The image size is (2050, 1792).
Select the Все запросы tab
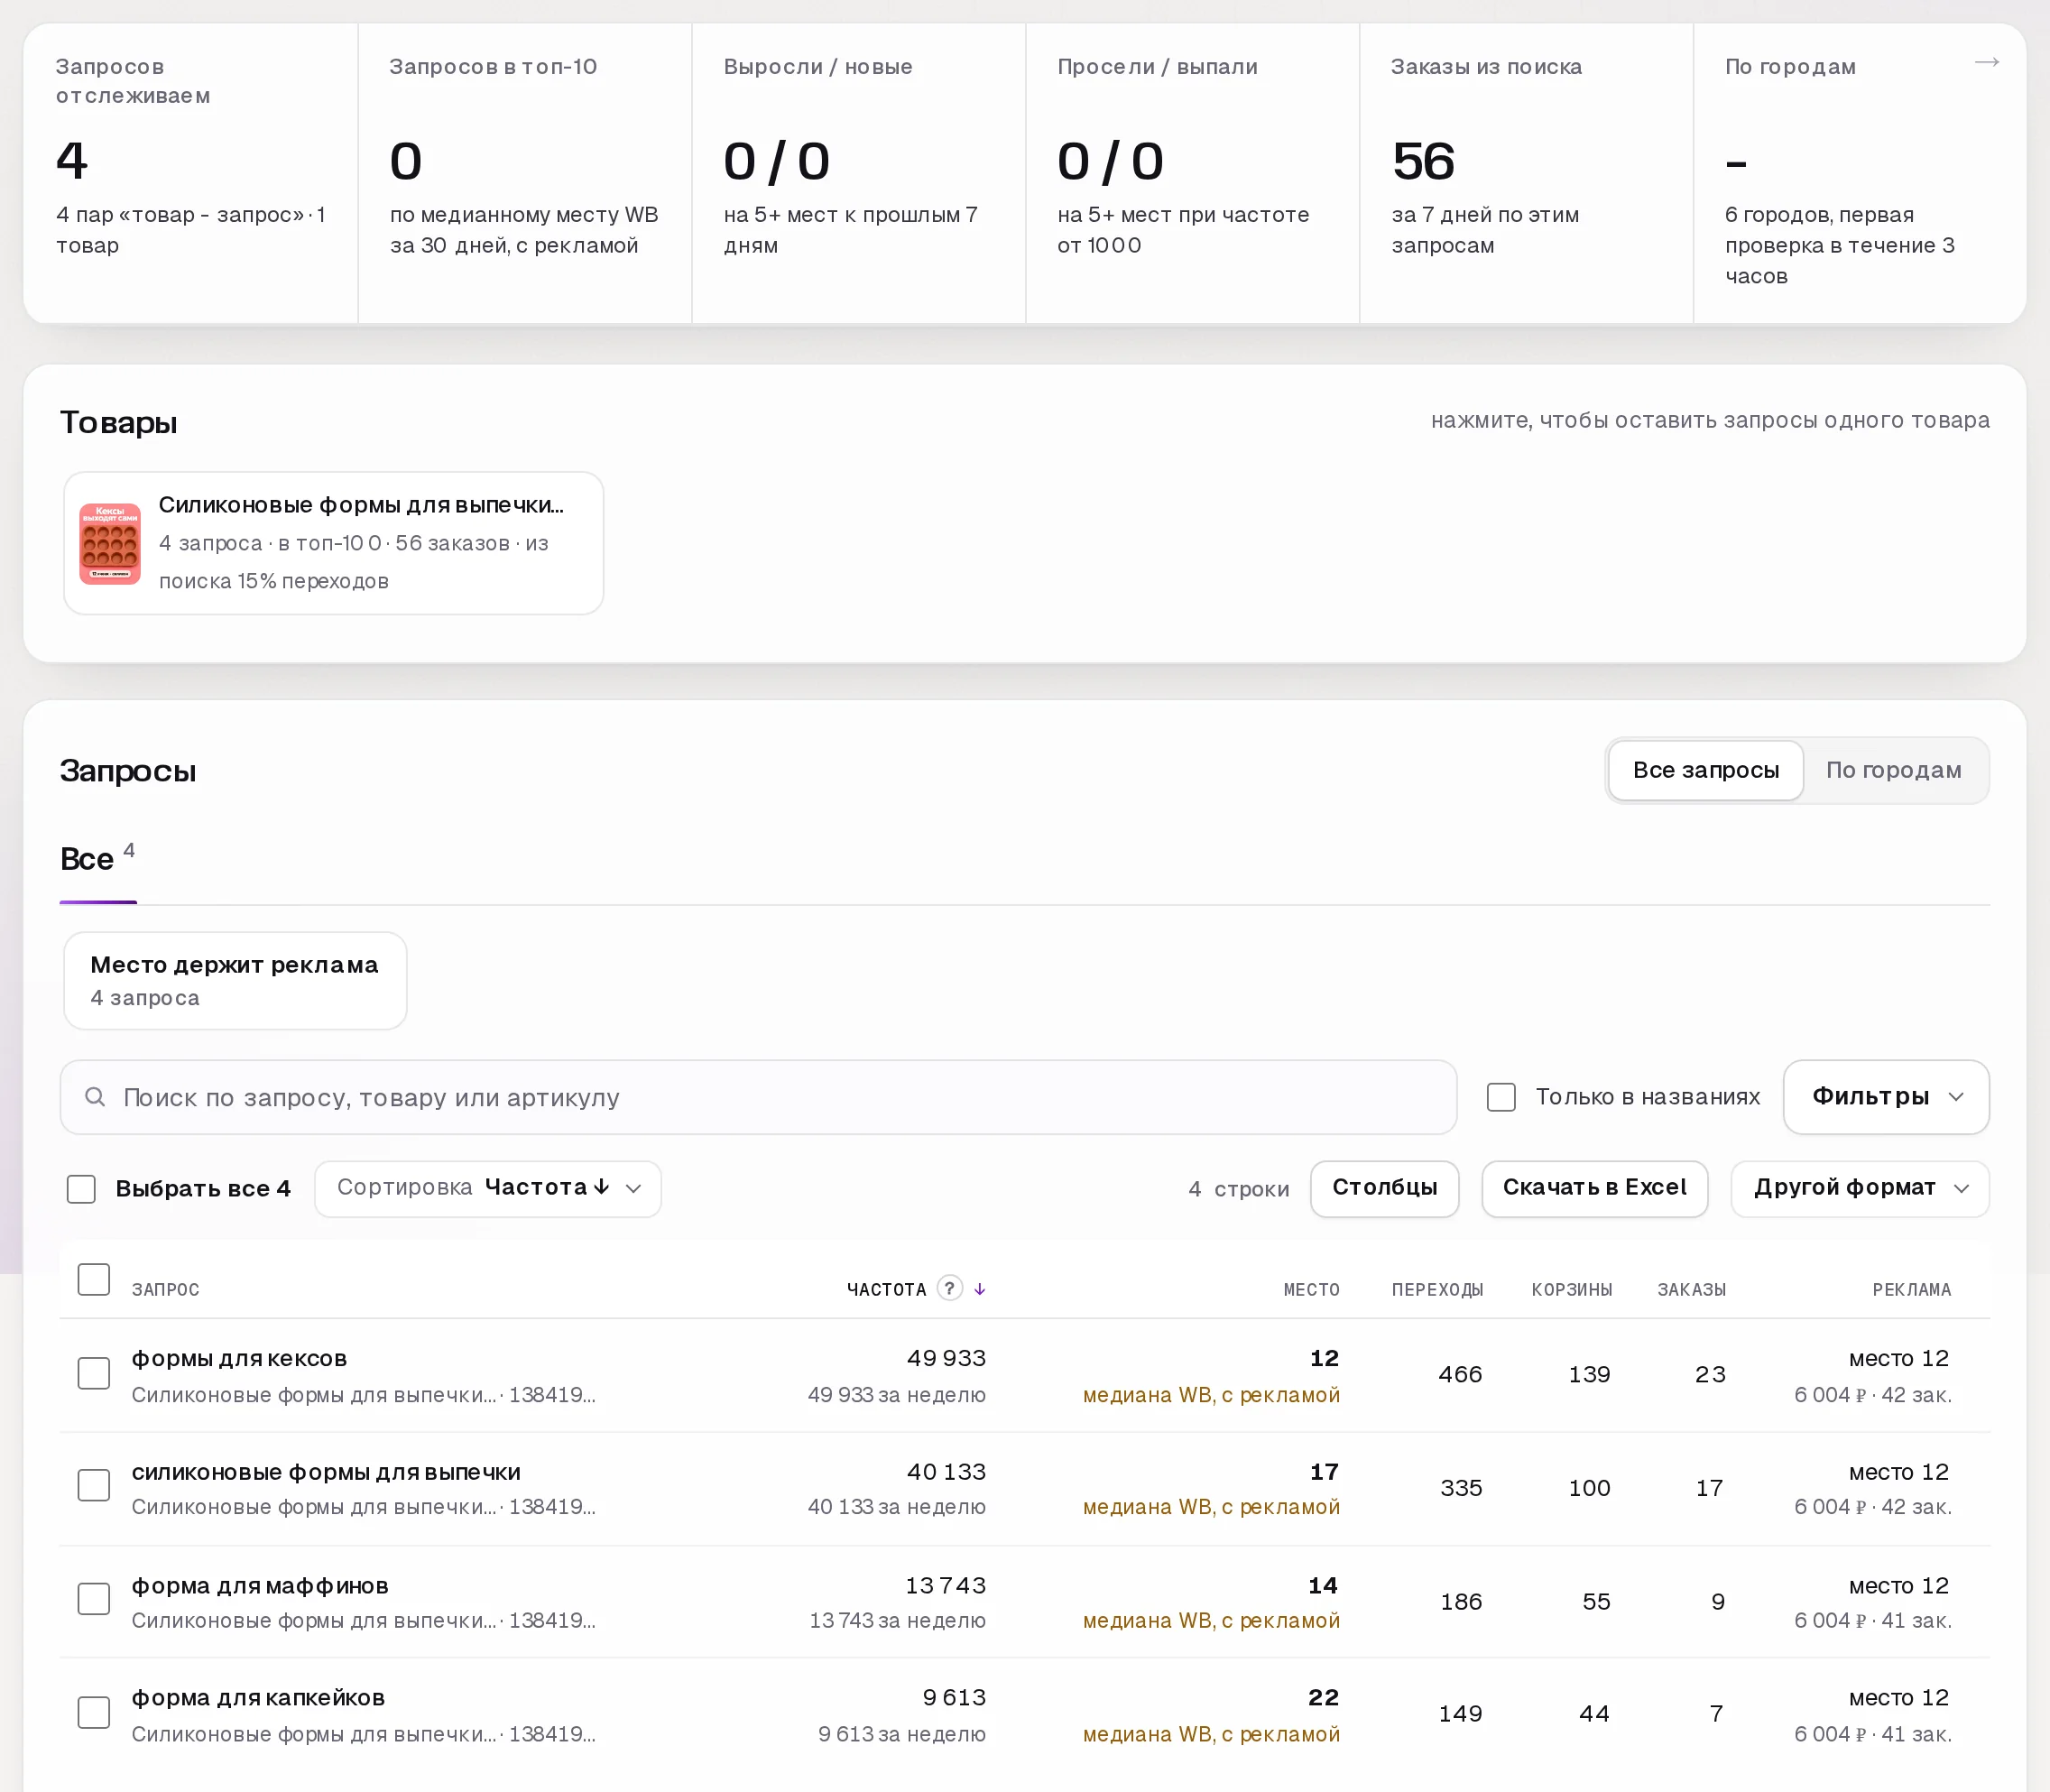point(1705,770)
